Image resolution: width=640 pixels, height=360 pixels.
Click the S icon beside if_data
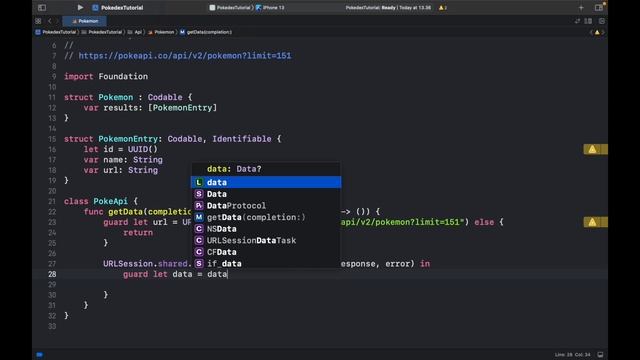pyautogui.click(x=199, y=263)
